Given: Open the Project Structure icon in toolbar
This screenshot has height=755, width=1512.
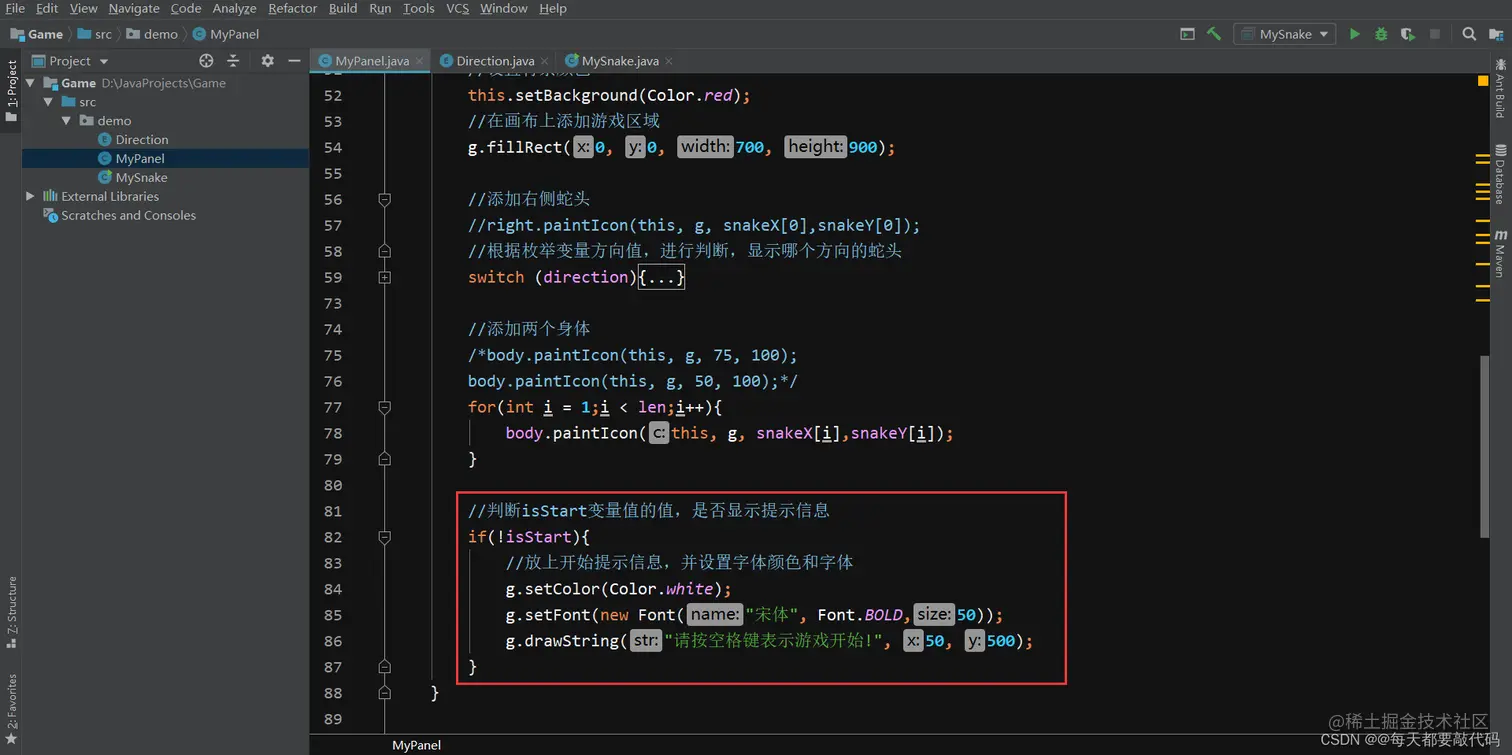Looking at the screenshot, I should coord(1495,34).
